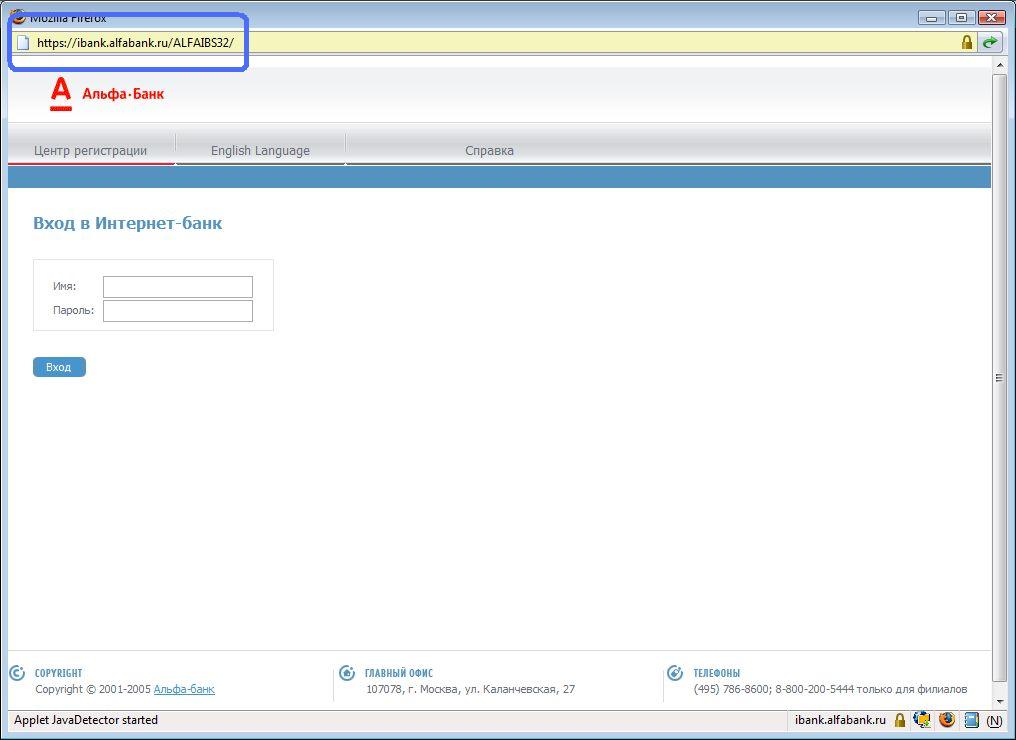
Task: Click the Вход в Интернет-банк heading
Action: click(128, 223)
